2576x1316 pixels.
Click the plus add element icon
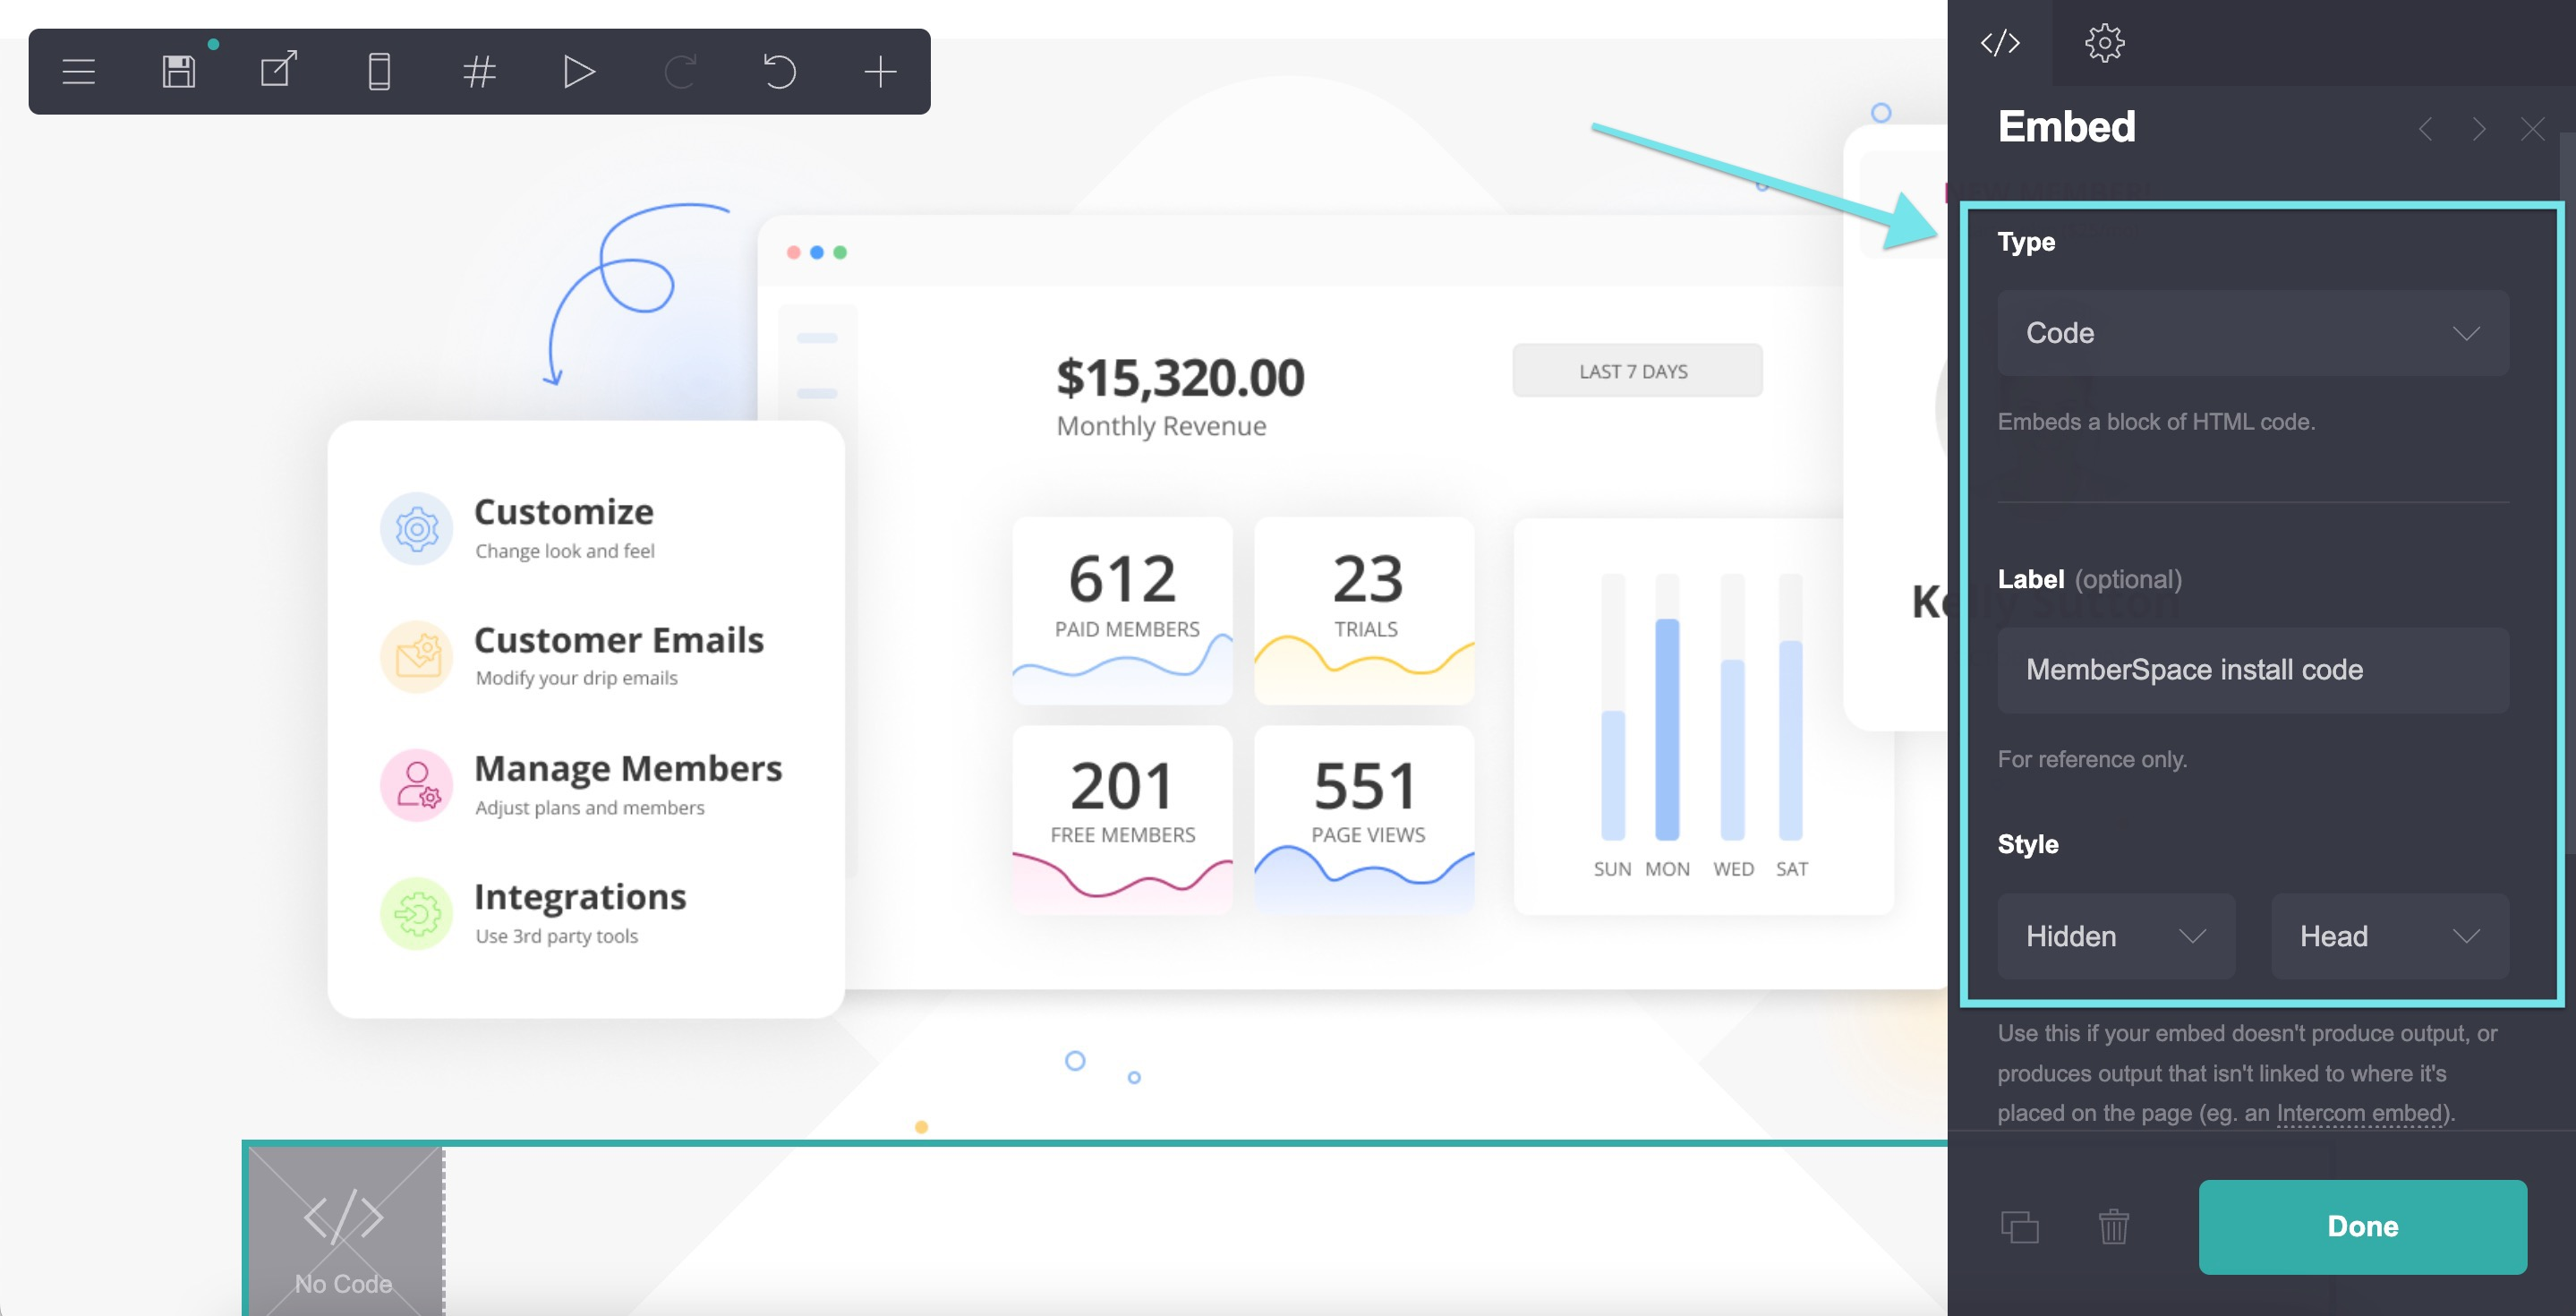(x=880, y=72)
